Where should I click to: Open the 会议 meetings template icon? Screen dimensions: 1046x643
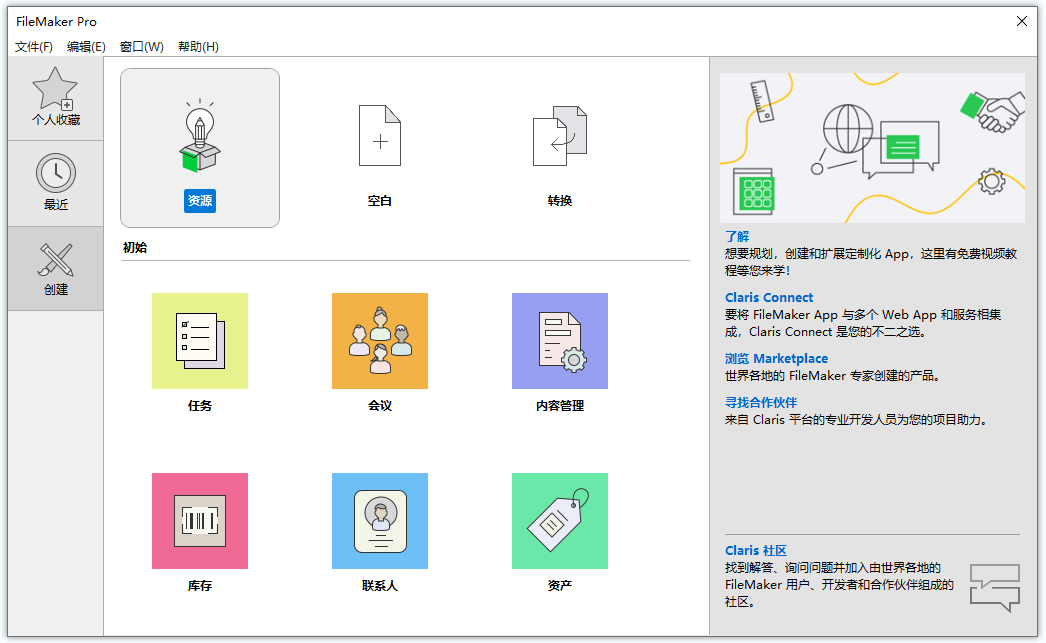380,341
